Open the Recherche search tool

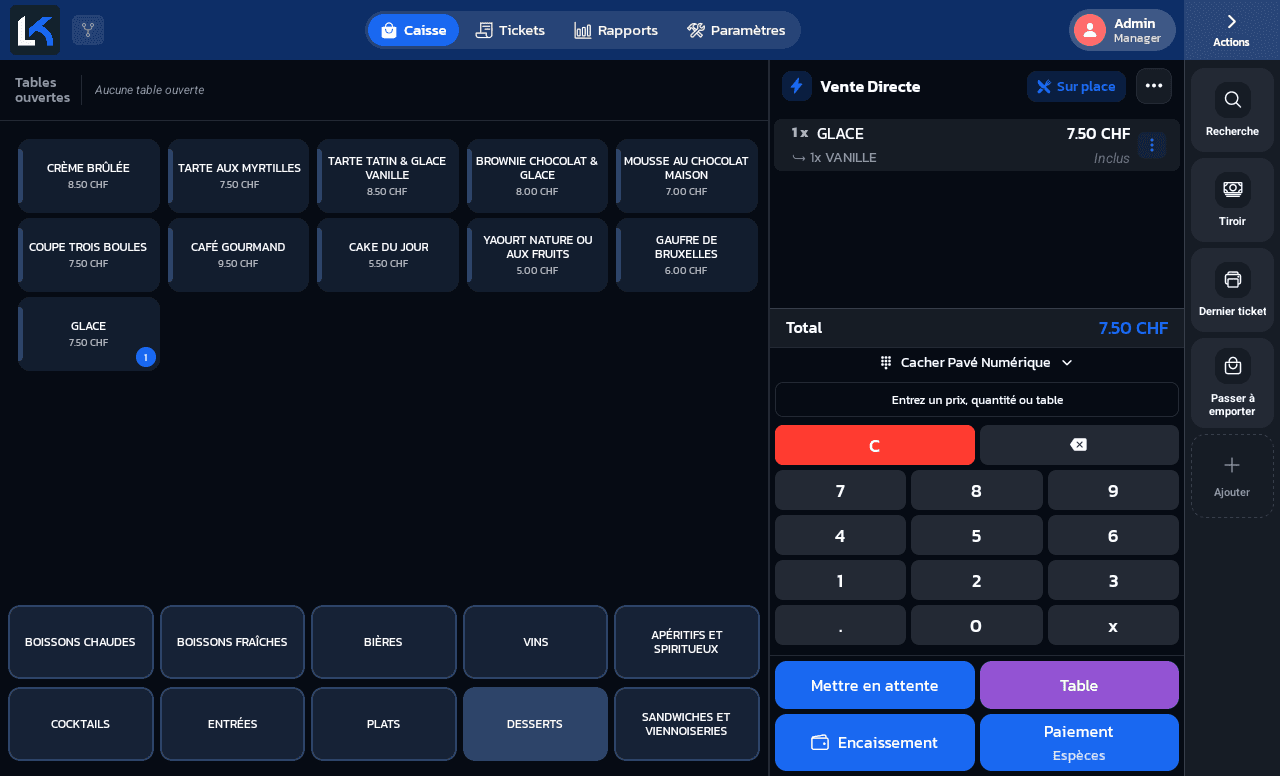1232,110
